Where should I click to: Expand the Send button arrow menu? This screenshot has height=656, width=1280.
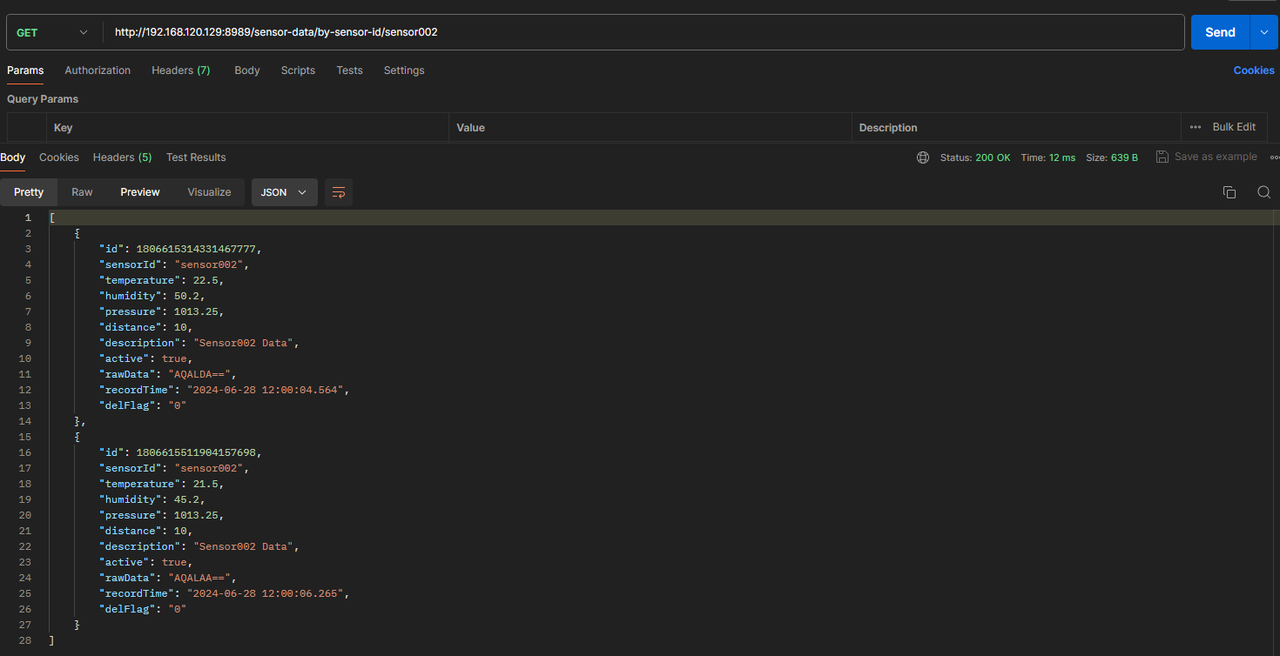1264,32
